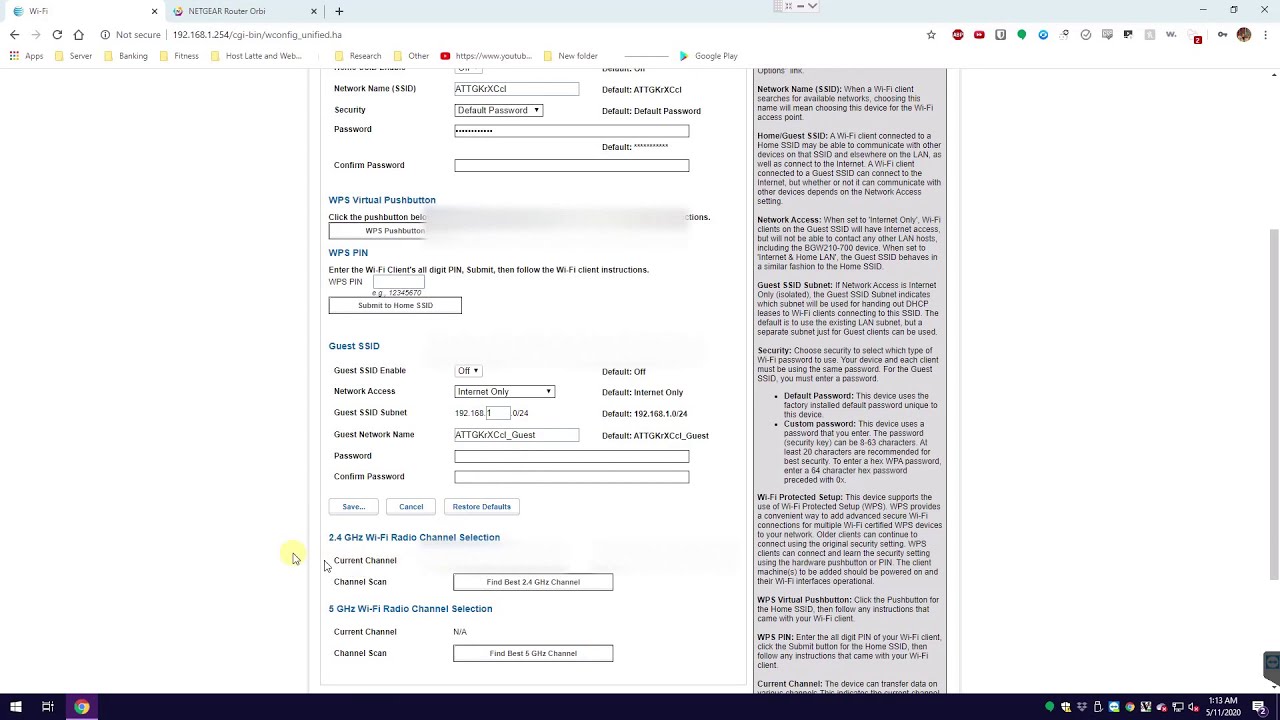Viewport: 1280px width, 720px height.
Task: Click the Home SSID Password field
Action: coord(571,130)
